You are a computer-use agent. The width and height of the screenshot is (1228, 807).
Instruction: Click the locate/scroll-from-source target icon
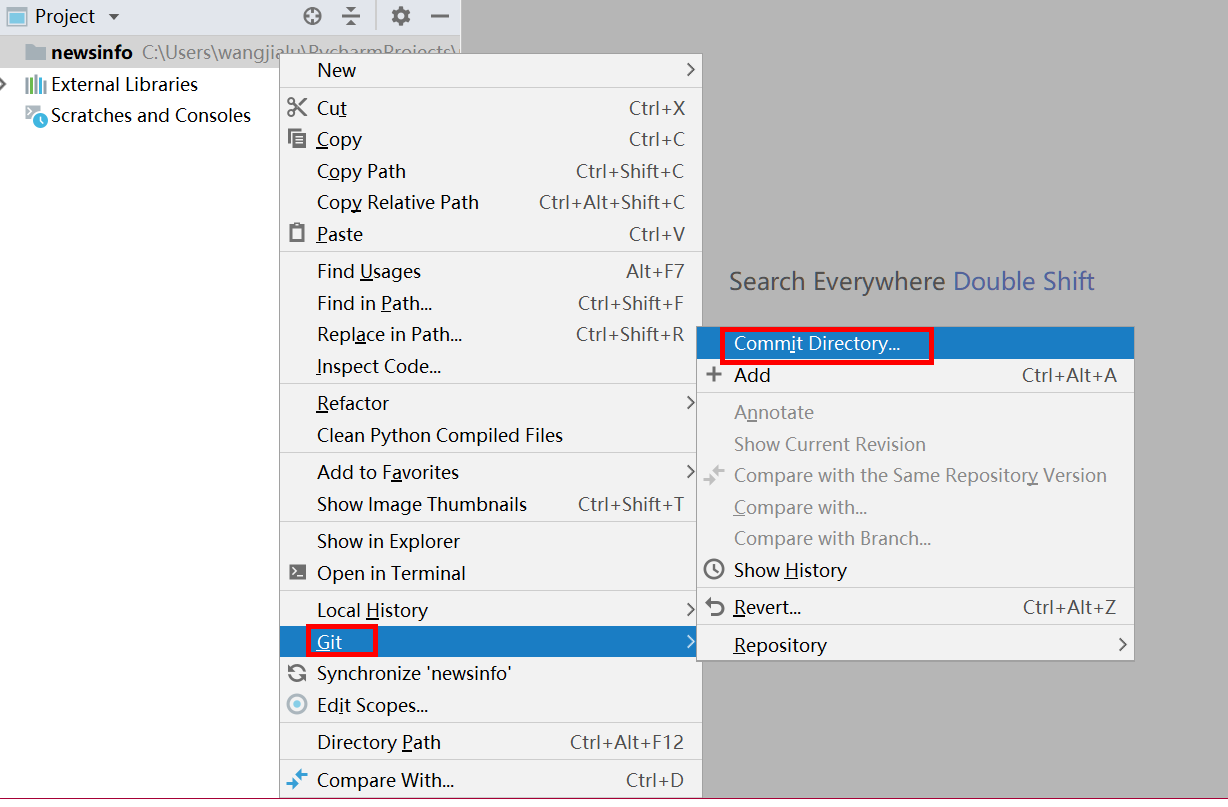pos(313,16)
